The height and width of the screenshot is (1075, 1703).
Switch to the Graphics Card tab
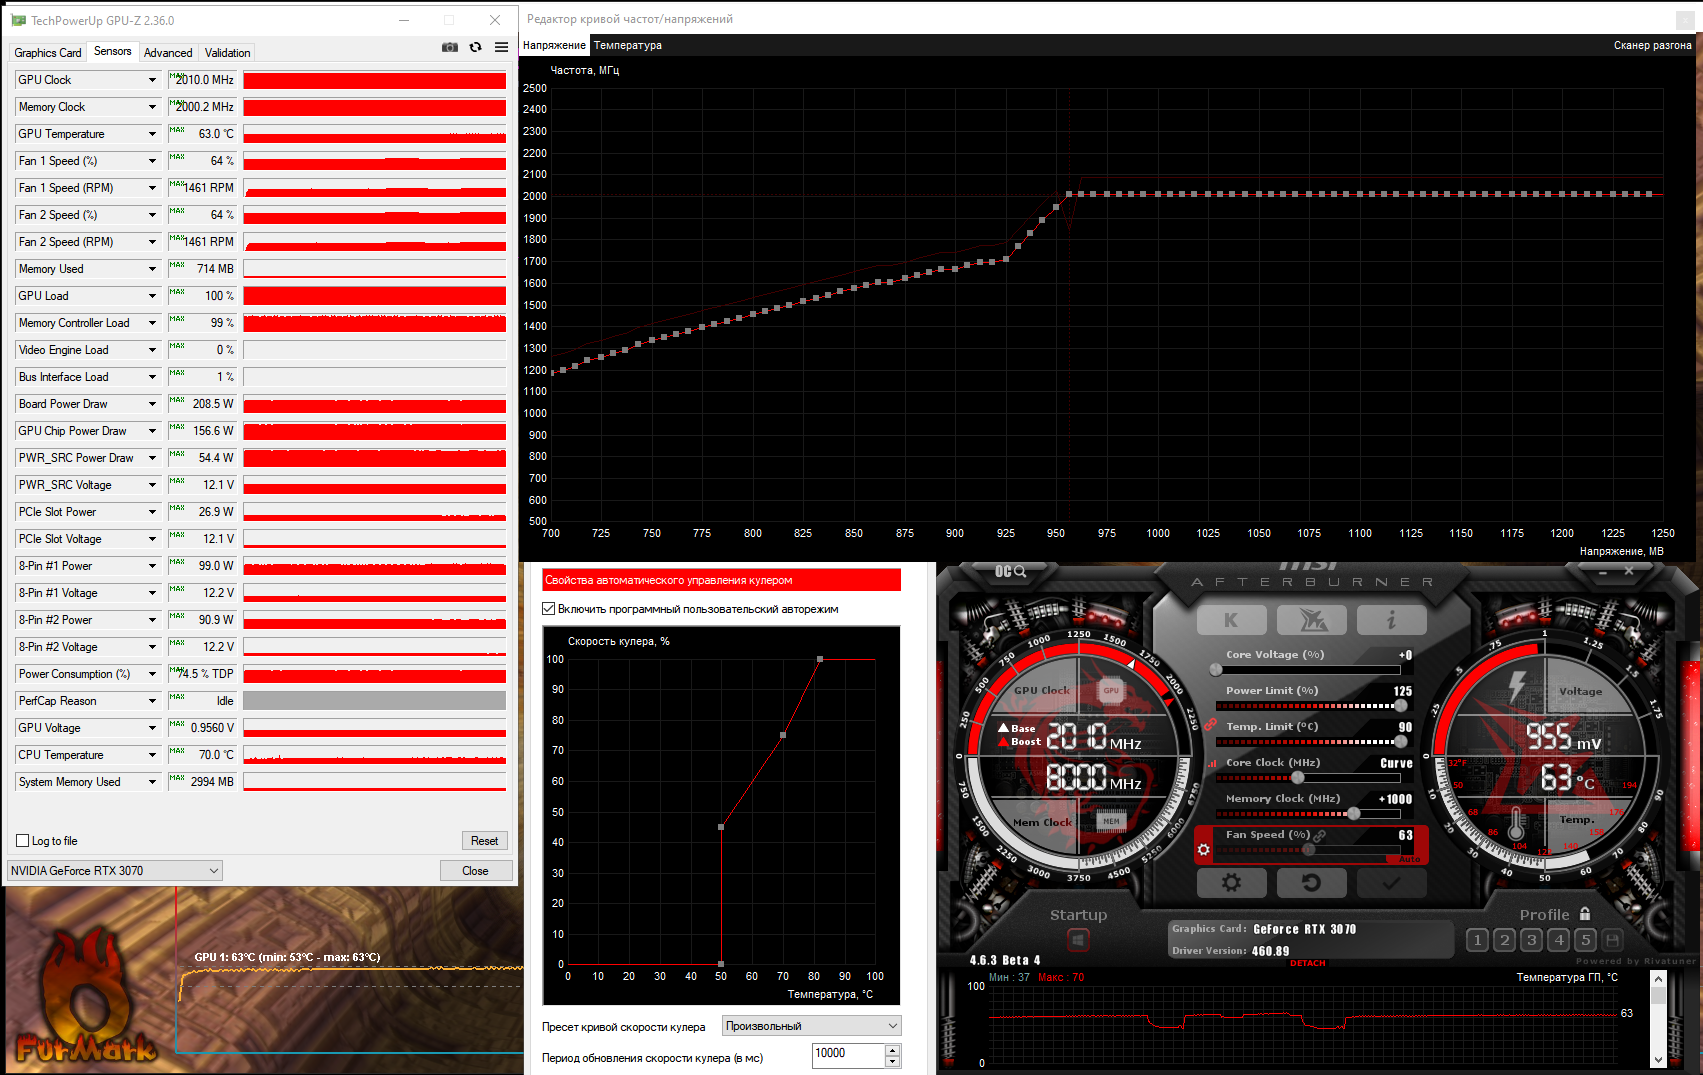48,53
